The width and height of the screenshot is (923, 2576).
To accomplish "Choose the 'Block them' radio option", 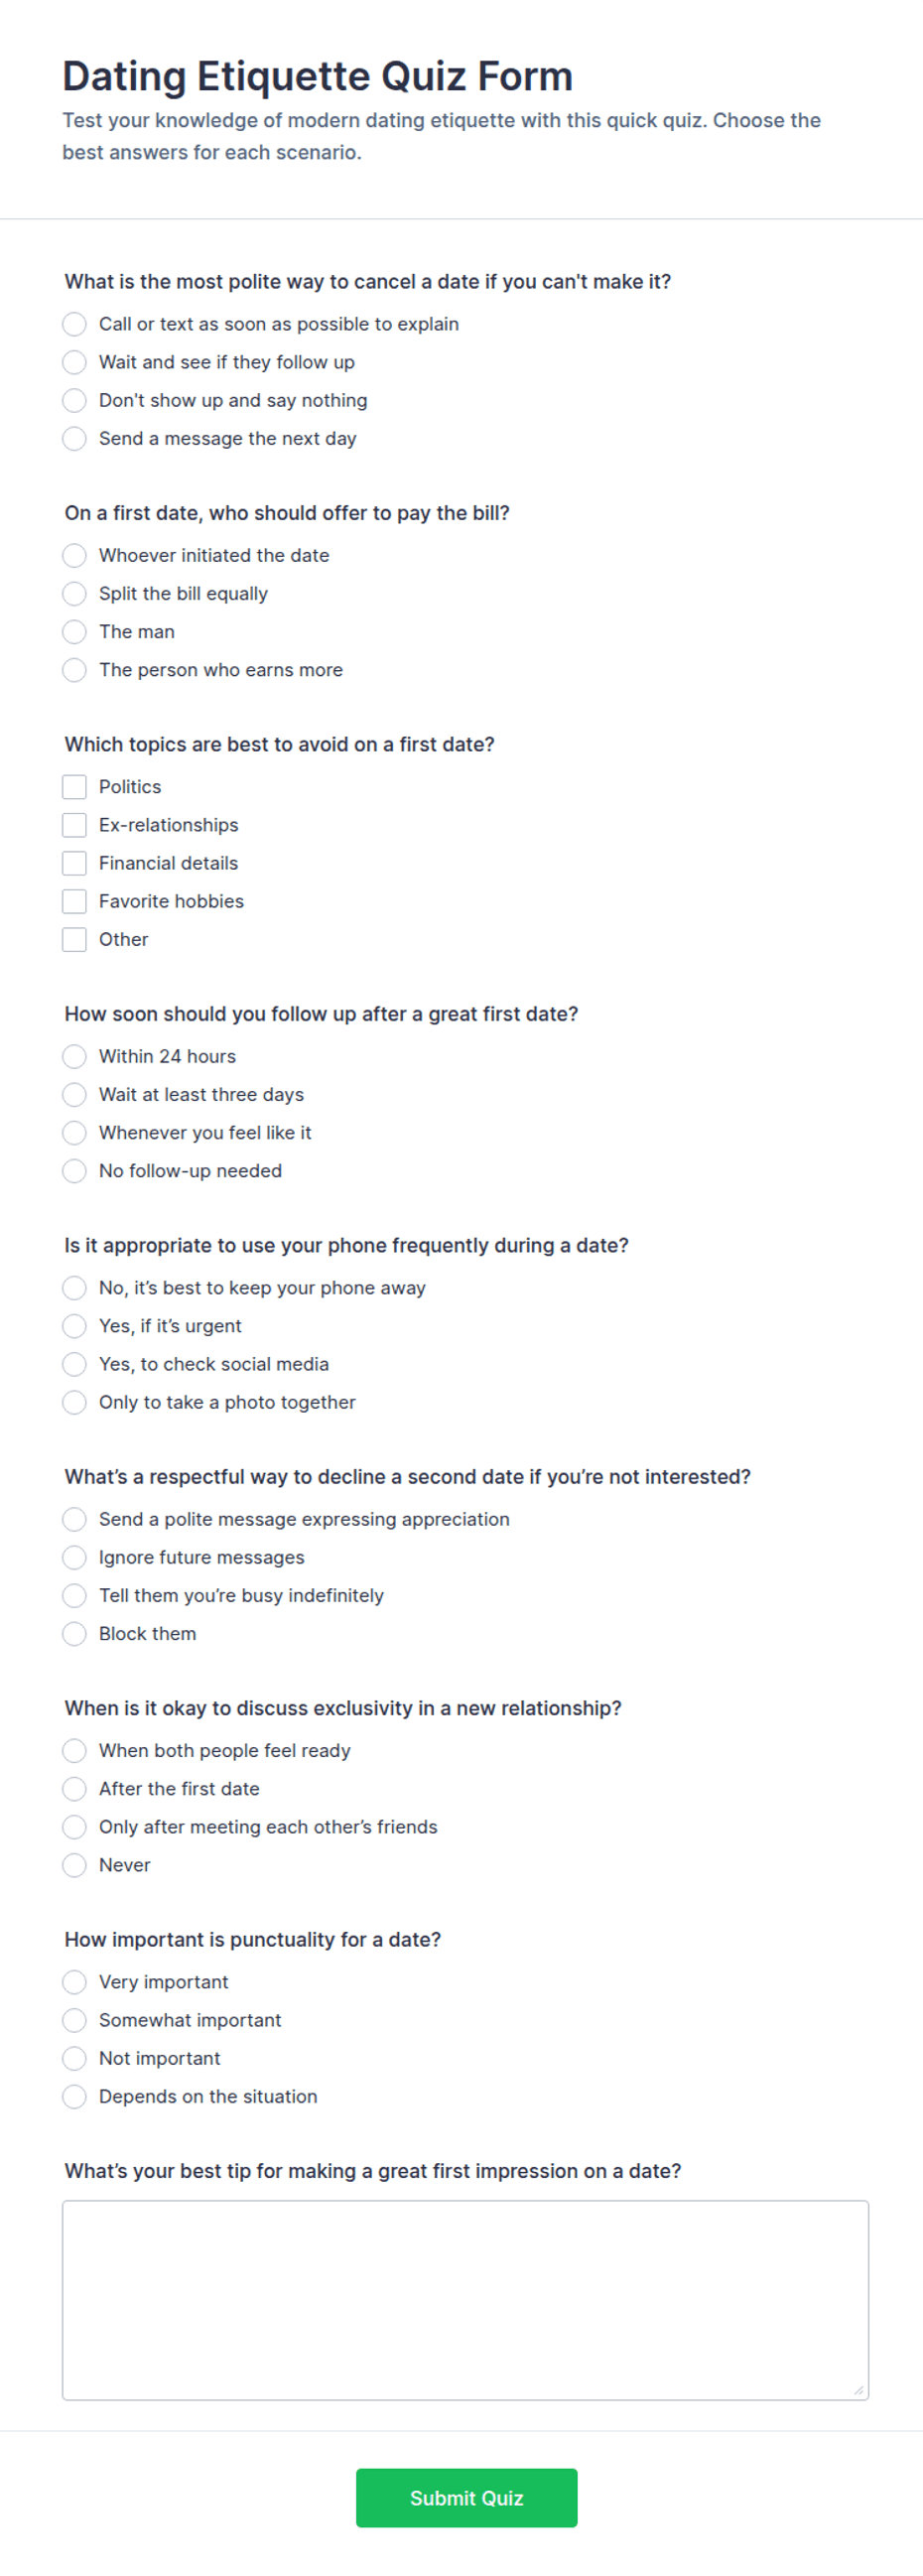I will point(74,1634).
